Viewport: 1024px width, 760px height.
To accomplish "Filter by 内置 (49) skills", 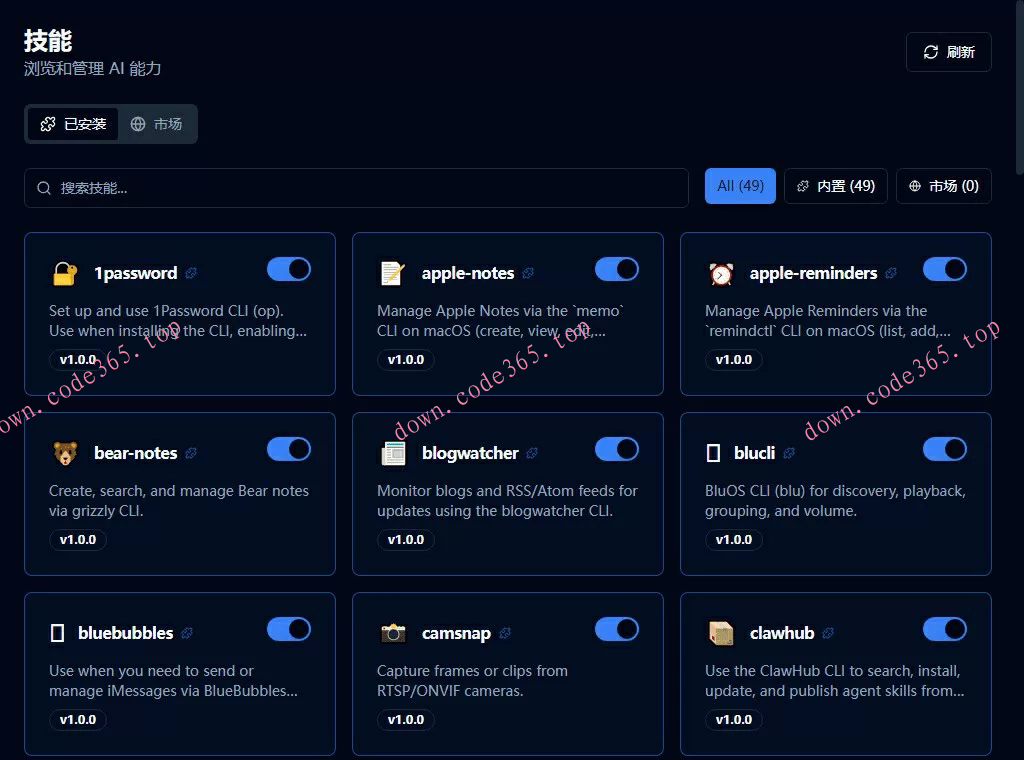I will coord(835,186).
